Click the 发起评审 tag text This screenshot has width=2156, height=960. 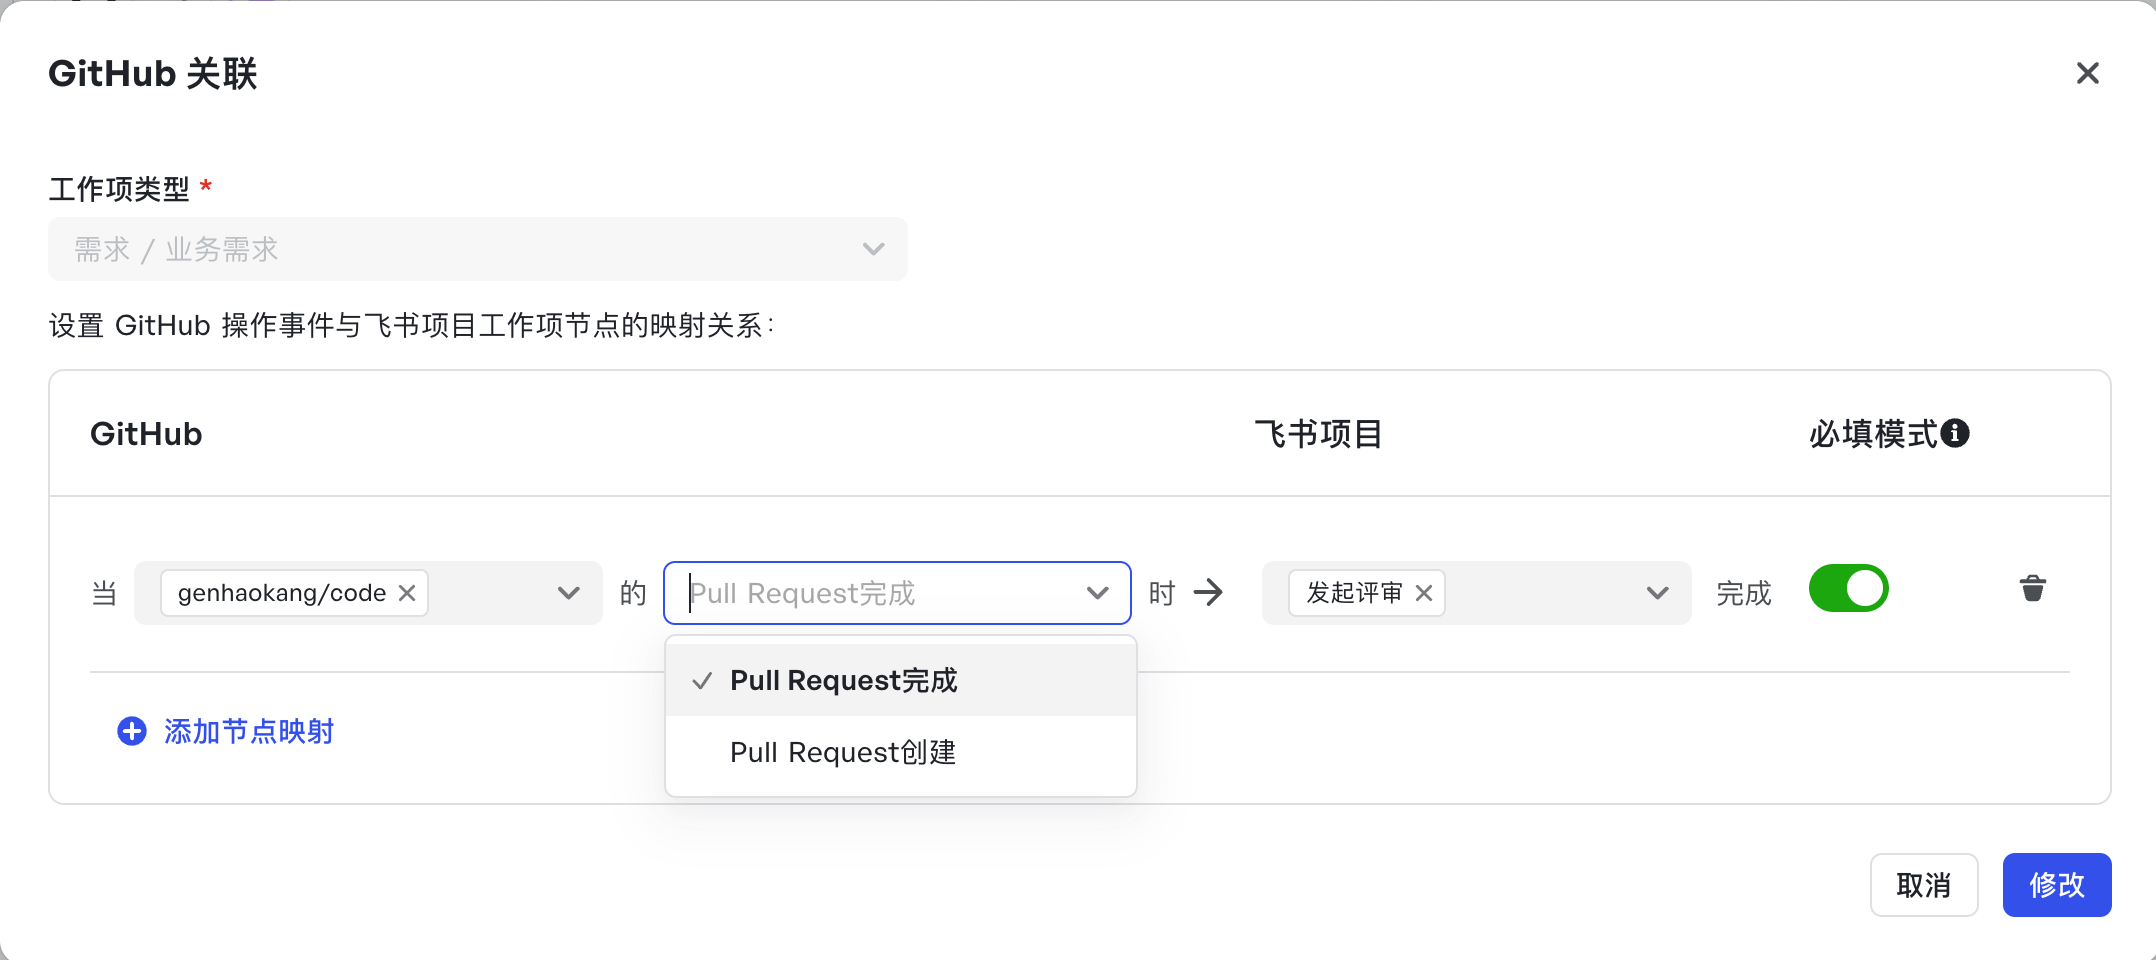[x=1354, y=593]
